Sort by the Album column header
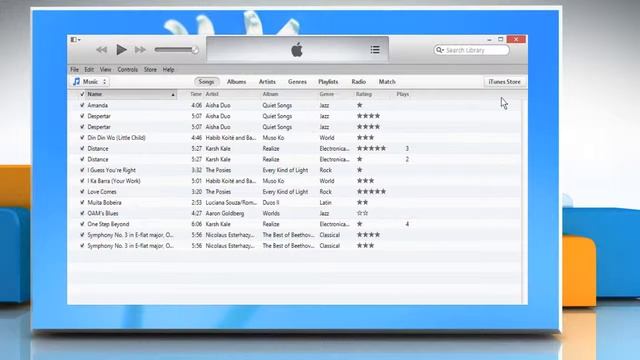The width and height of the screenshot is (640, 360). [x=270, y=94]
